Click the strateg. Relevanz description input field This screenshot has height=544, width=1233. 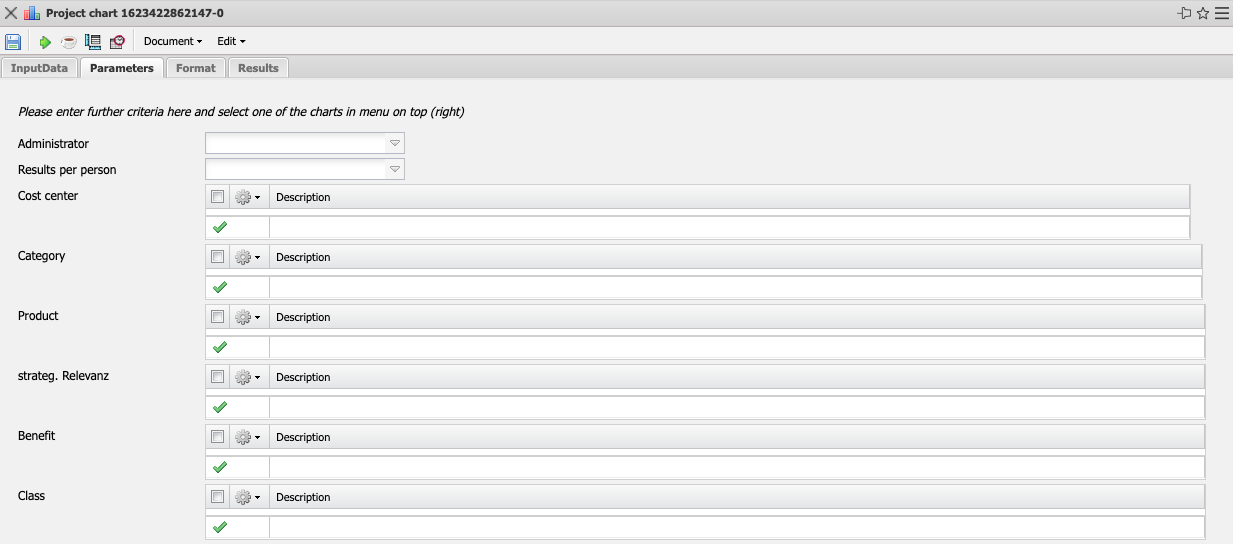coord(736,407)
